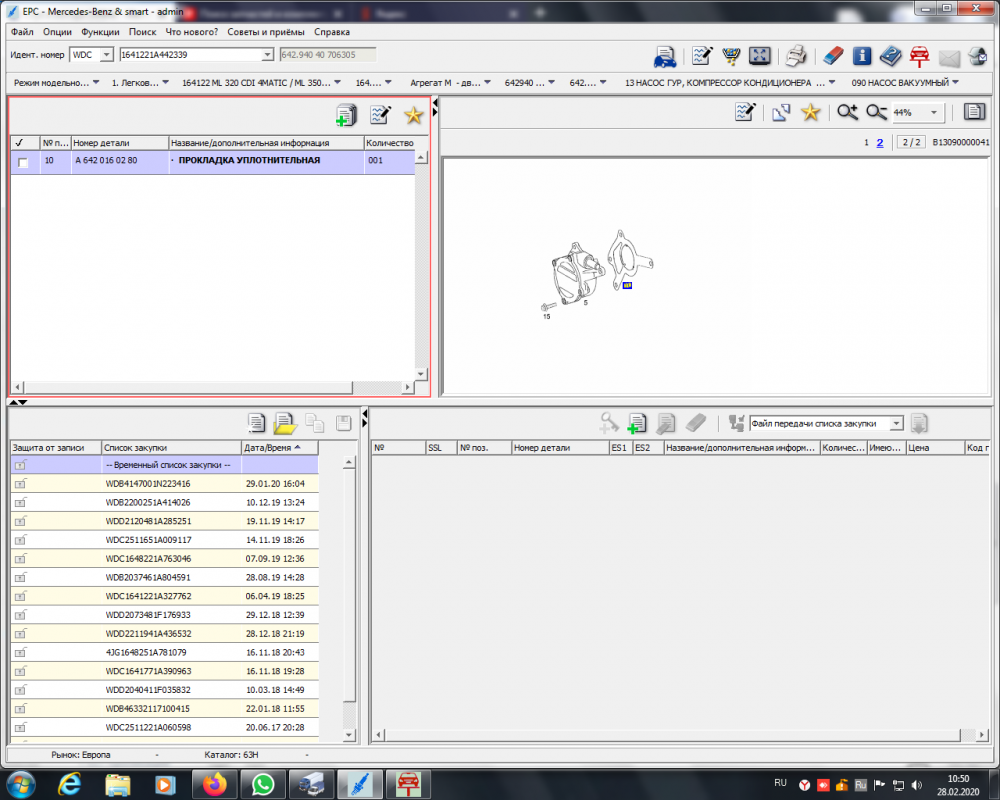This screenshot has width=1000, height=800.
Task: Launch WIS via red car lift icon
Action: coord(919,56)
